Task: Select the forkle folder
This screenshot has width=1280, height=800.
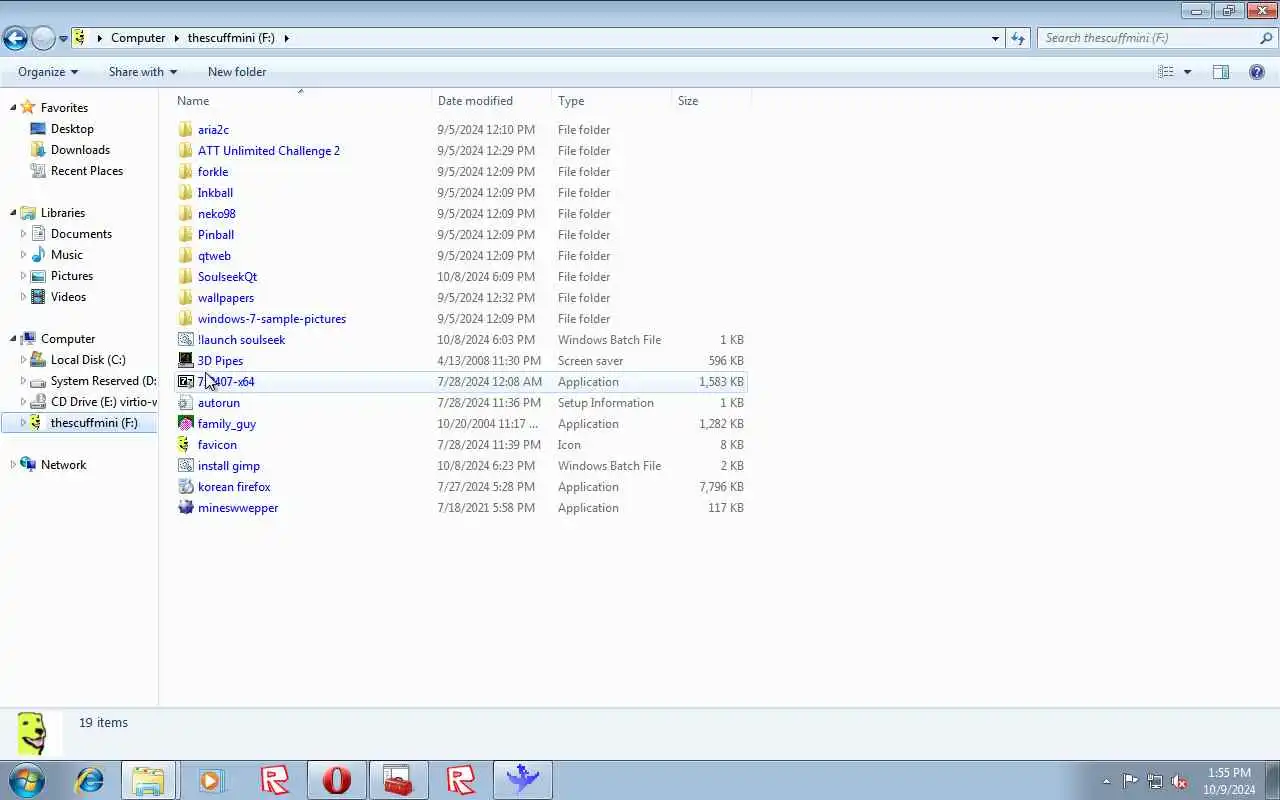Action: coord(212,172)
